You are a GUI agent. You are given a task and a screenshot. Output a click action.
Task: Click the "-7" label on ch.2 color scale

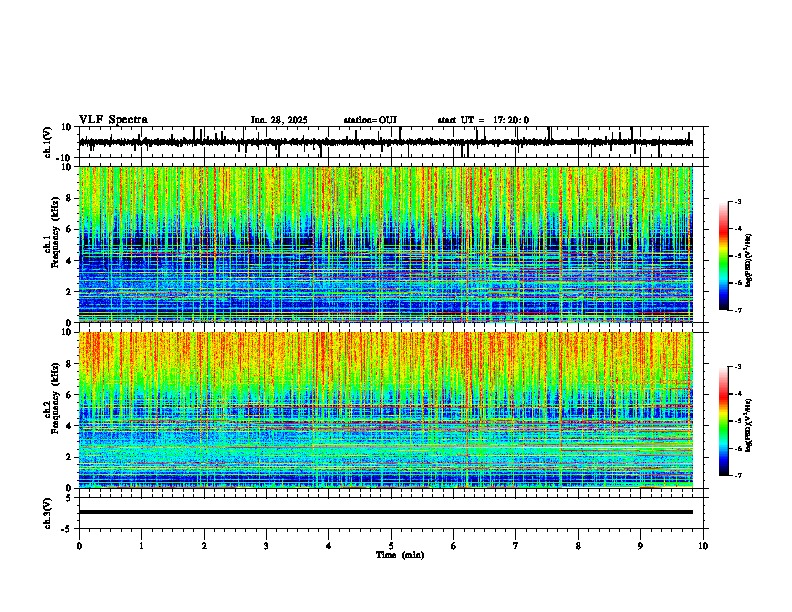click(738, 476)
